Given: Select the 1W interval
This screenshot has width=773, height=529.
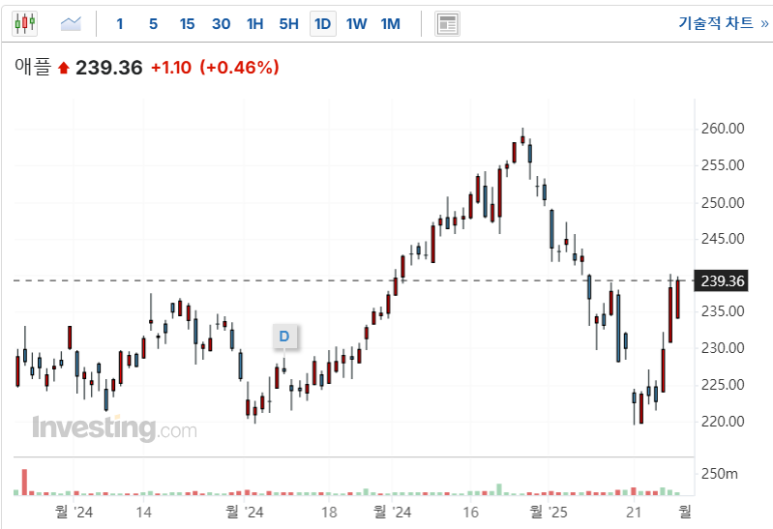Looking at the screenshot, I should [356, 24].
